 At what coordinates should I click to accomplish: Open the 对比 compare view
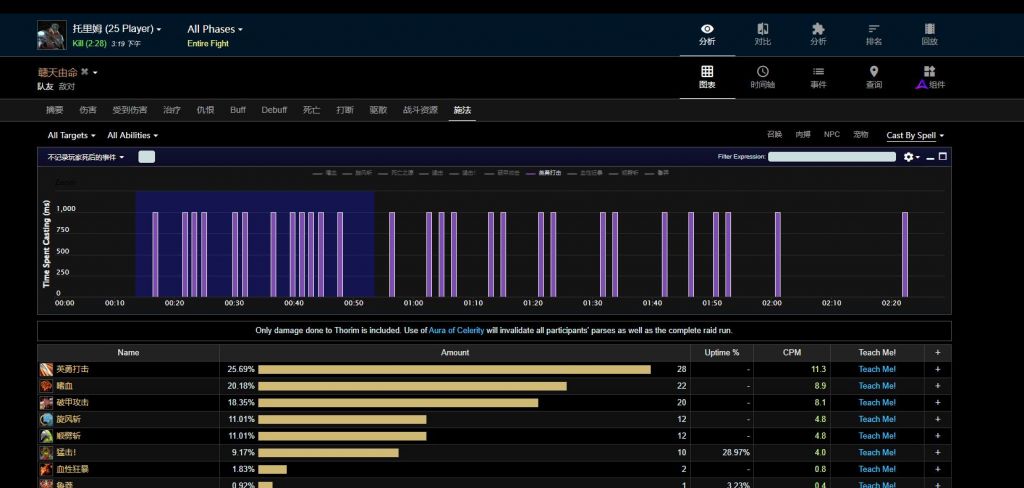(x=763, y=34)
